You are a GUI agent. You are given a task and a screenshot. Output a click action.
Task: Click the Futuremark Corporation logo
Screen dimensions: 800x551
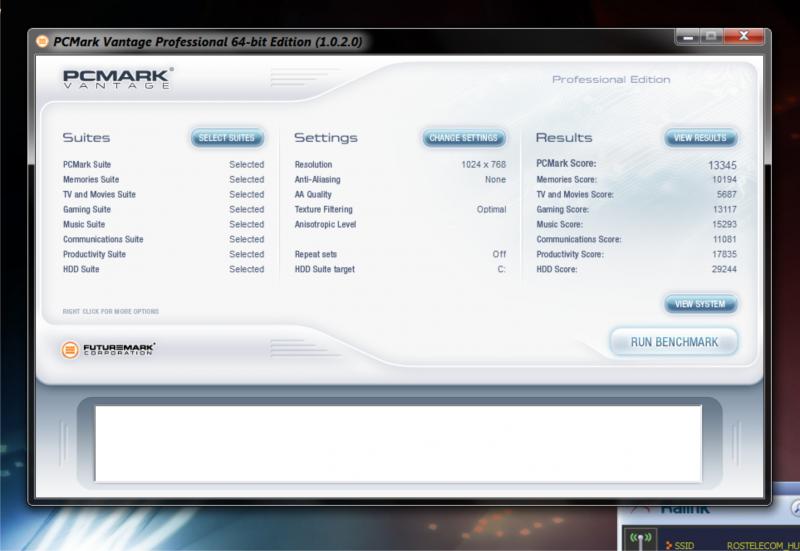pos(108,349)
